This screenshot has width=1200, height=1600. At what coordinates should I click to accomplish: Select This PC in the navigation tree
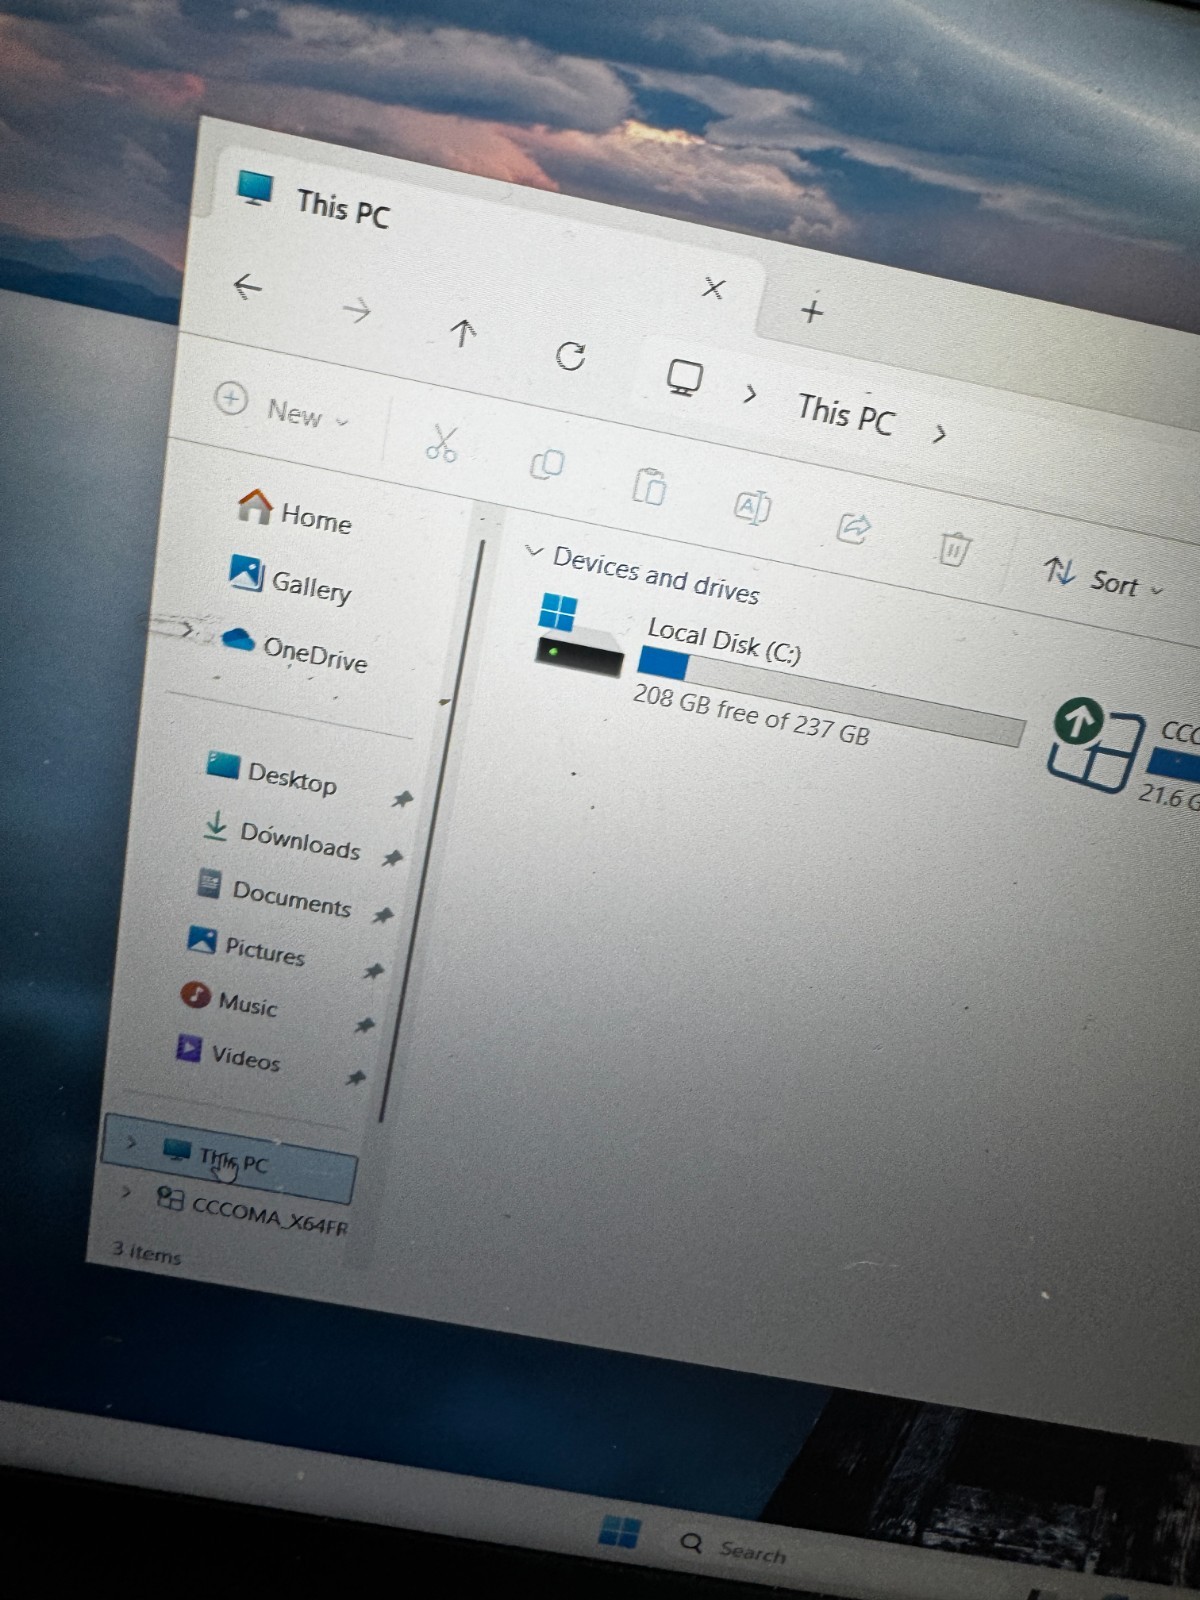229,1159
